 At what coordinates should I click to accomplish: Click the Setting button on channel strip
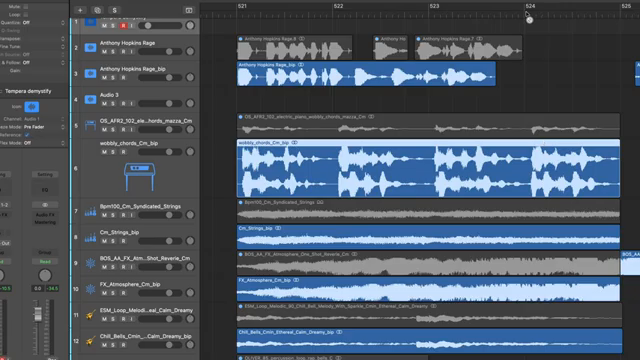(x=45, y=174)
